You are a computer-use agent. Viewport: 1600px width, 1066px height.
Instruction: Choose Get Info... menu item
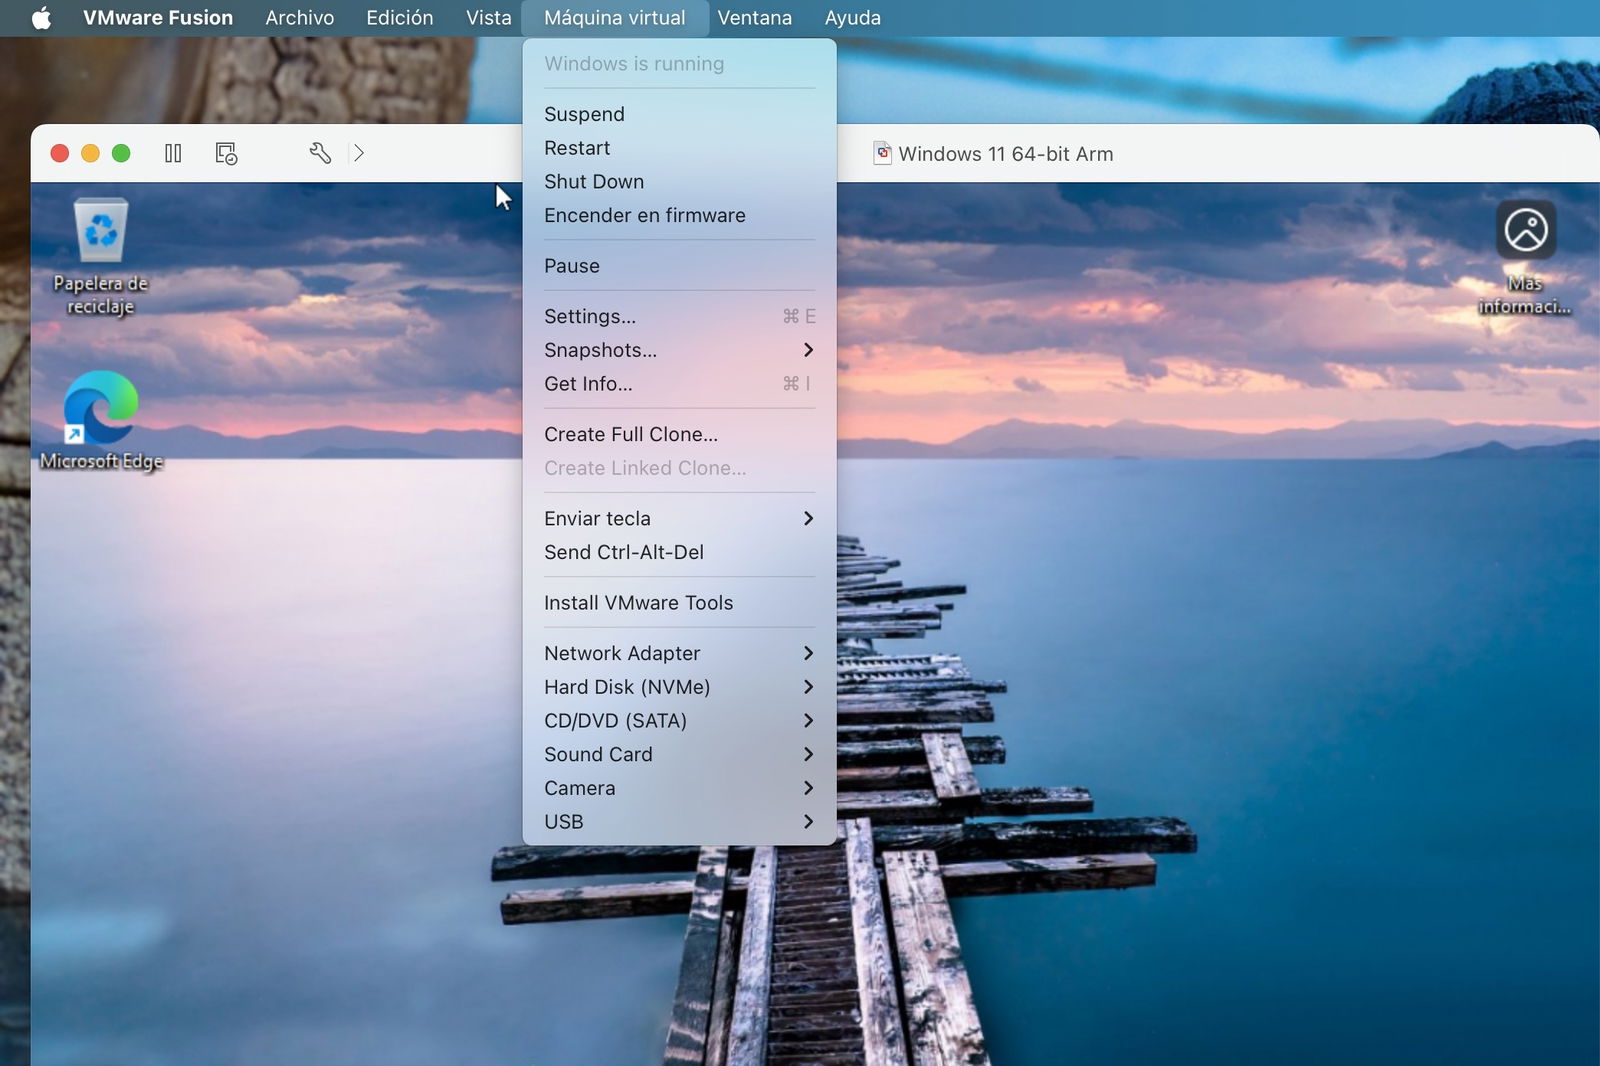[x=679, y=384]
